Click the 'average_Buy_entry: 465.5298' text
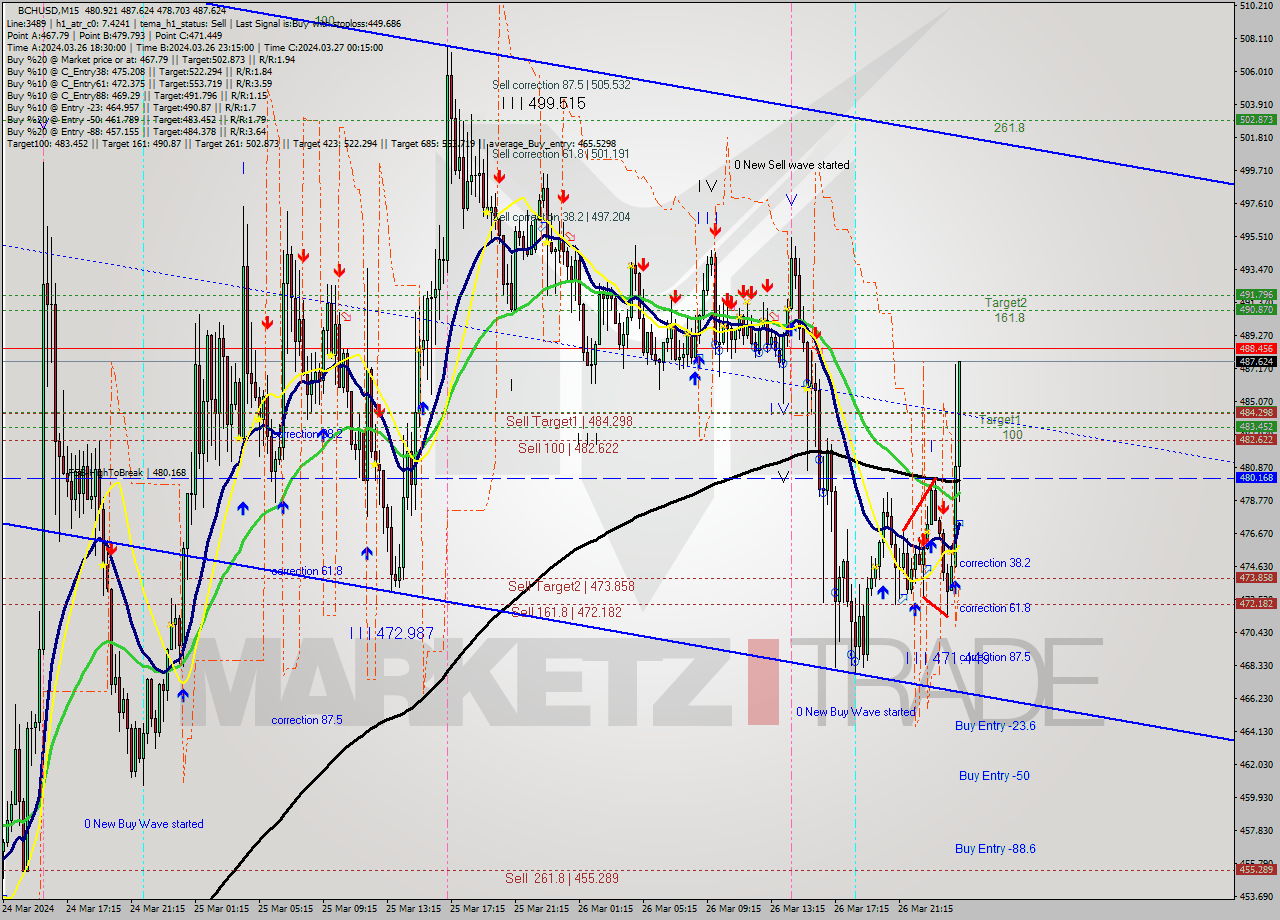 553,144
